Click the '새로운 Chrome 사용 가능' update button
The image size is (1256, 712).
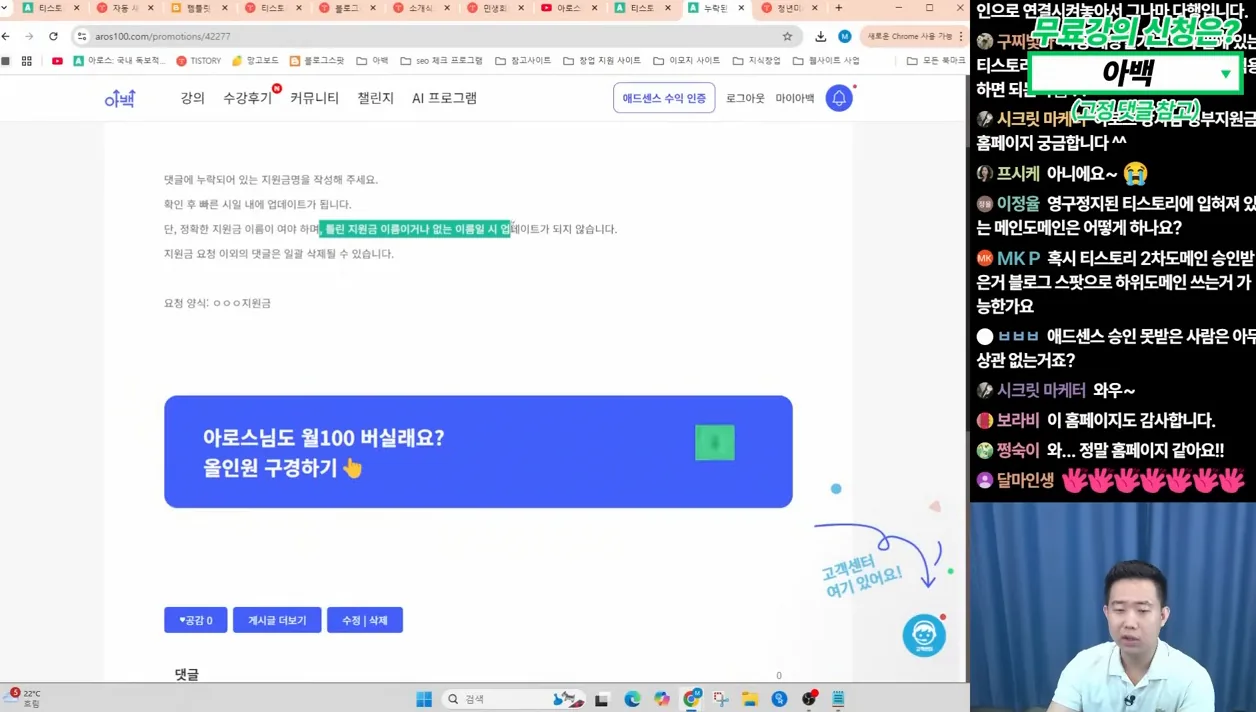(913, 36)
